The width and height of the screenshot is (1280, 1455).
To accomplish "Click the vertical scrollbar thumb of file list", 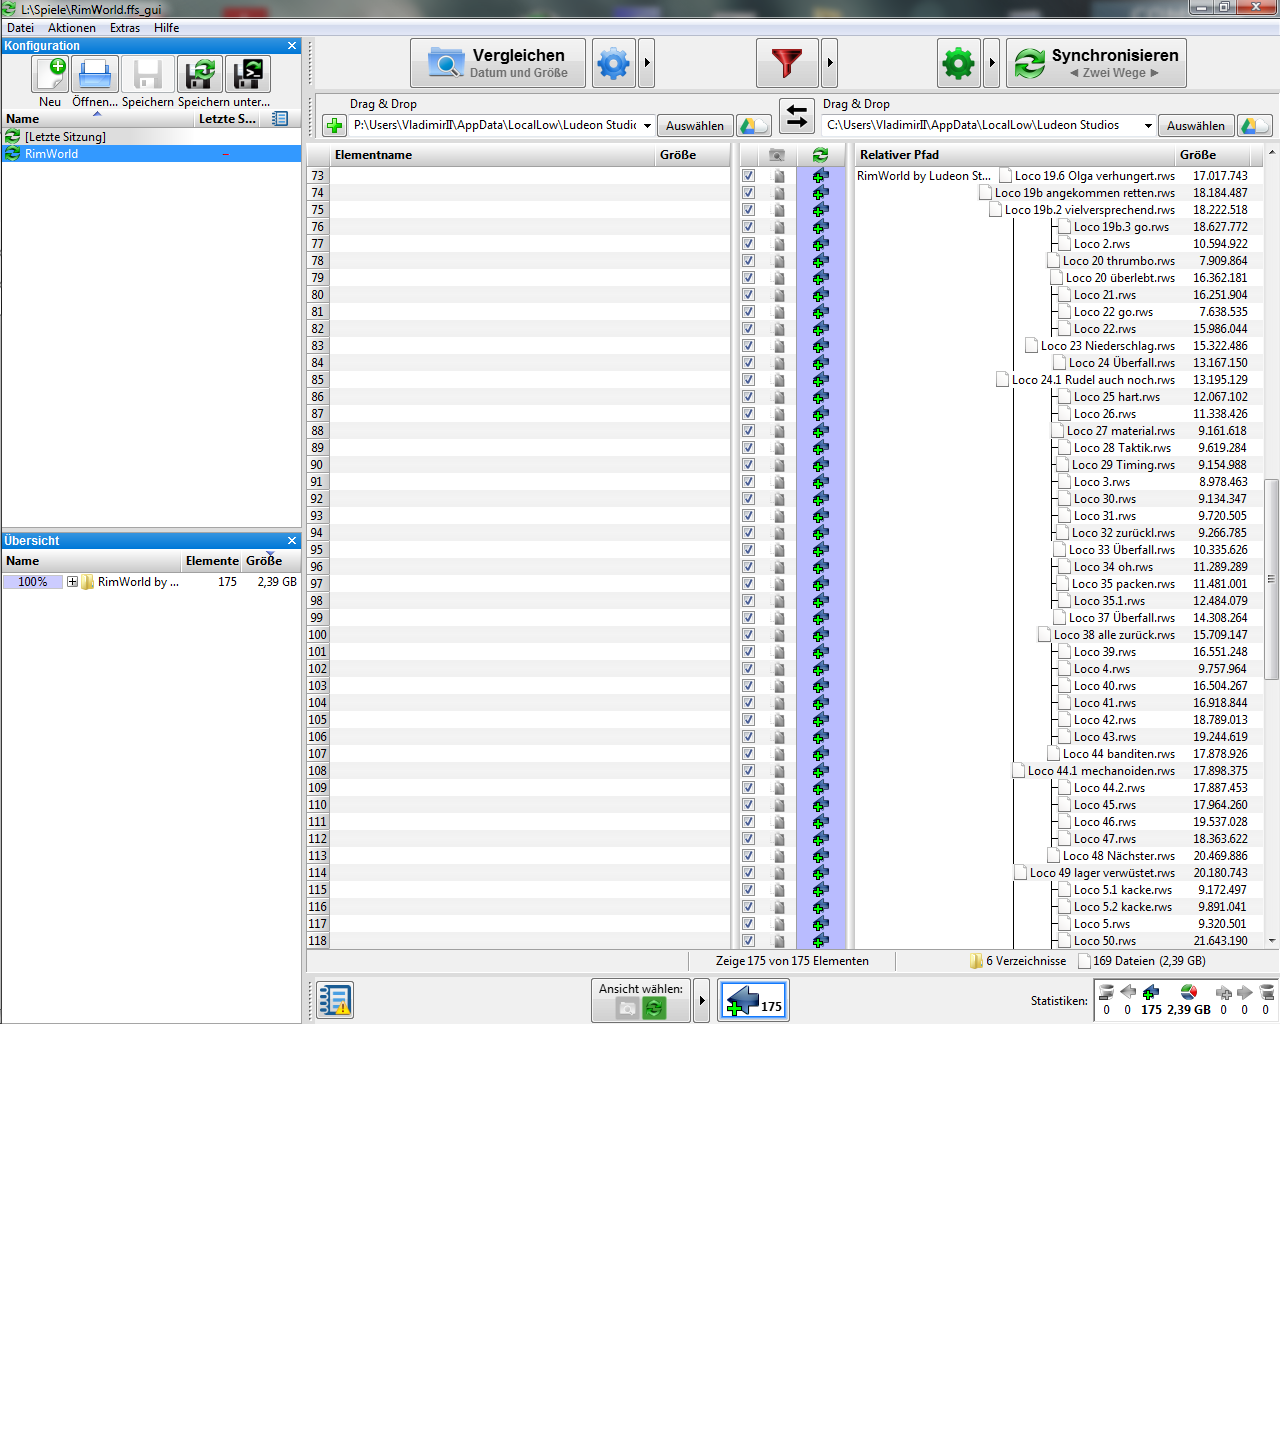I will 1272,578.
